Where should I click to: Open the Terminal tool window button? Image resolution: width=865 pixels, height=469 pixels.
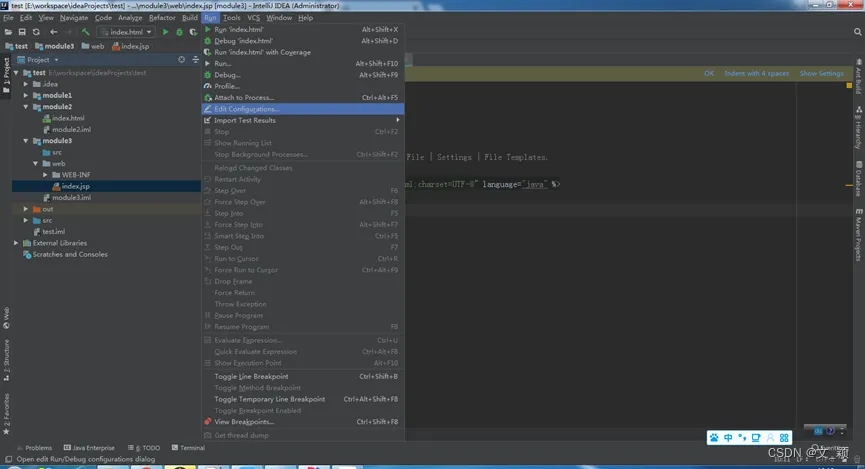(x=188, y=448)
